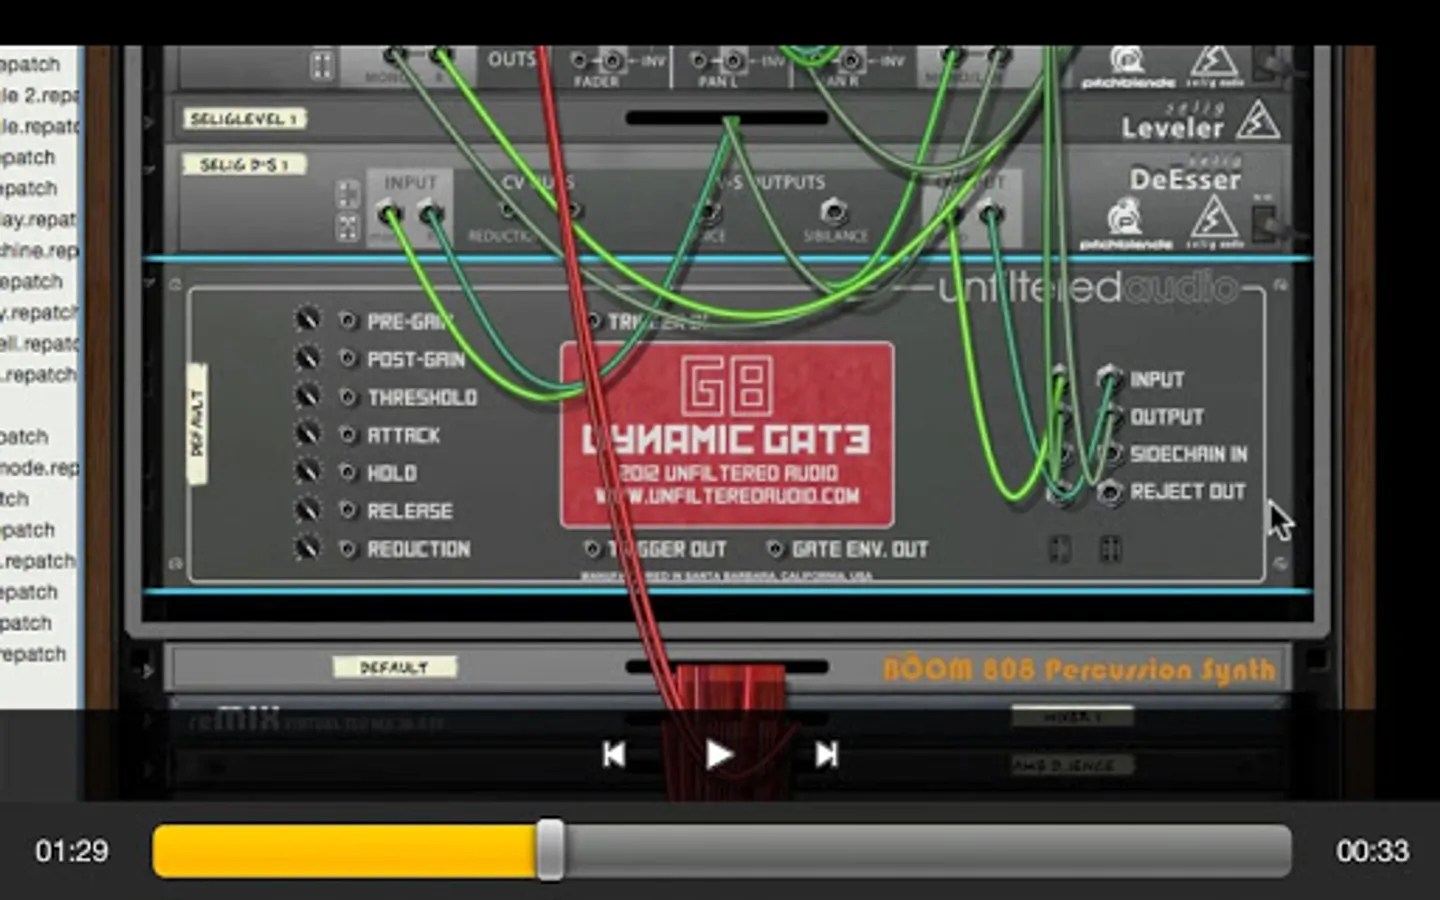The height and width of the screenshot is (900, 1440).
Task: Click the Pan L Inv jack on top device
Action: [734, 60]
